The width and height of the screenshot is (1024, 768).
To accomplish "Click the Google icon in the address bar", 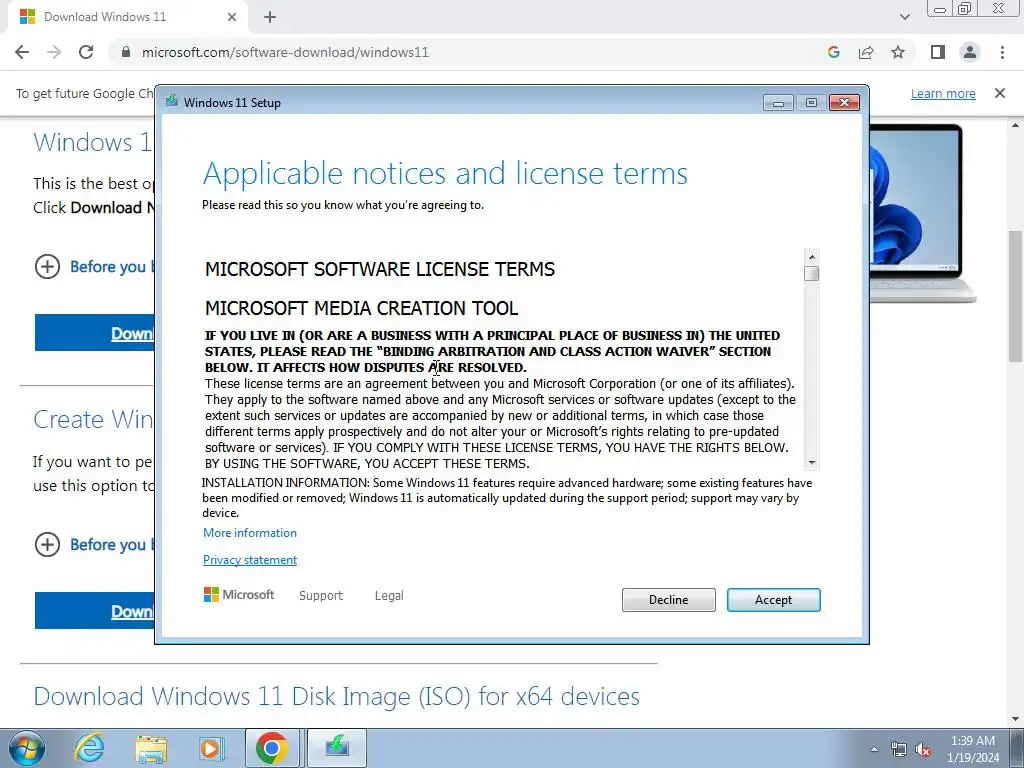I will (x=833, y=52).
